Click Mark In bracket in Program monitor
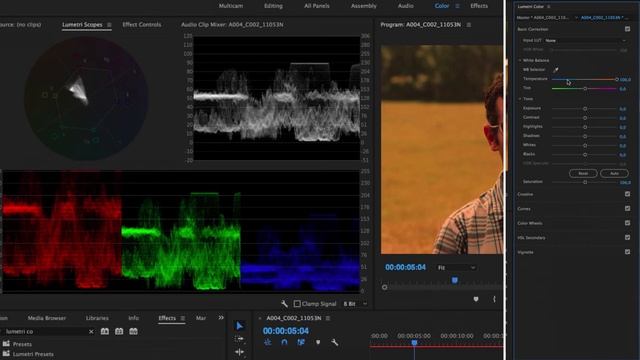Screen dimensions: 640x360 [x=494, y=299]
